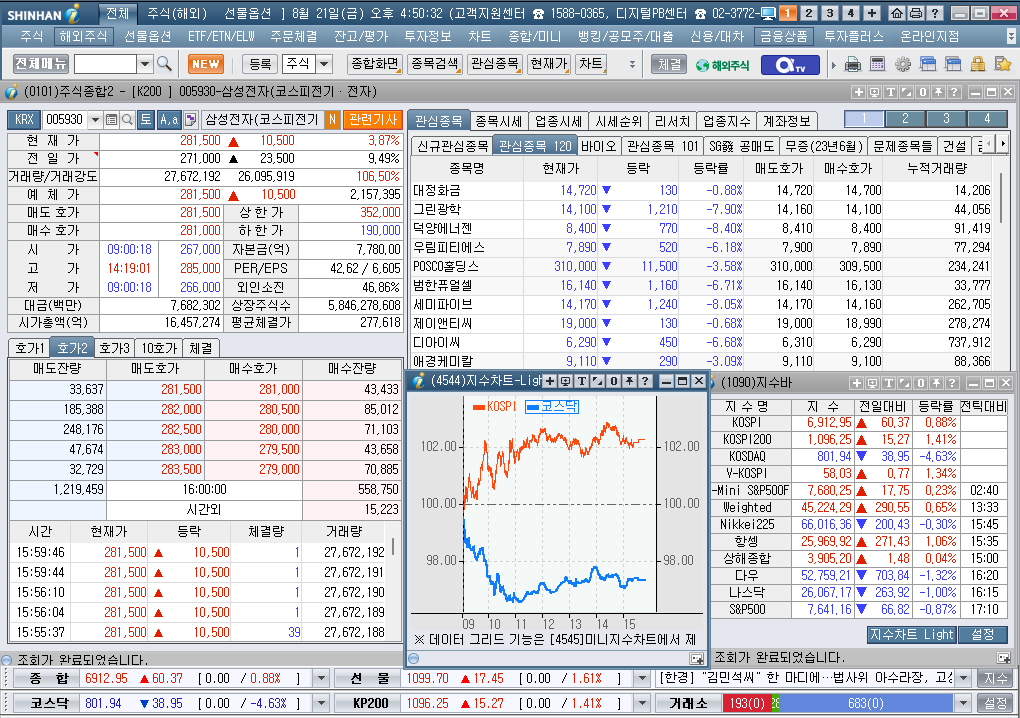
Task: Select watchlist page 2 button
Action: (905, 118)
